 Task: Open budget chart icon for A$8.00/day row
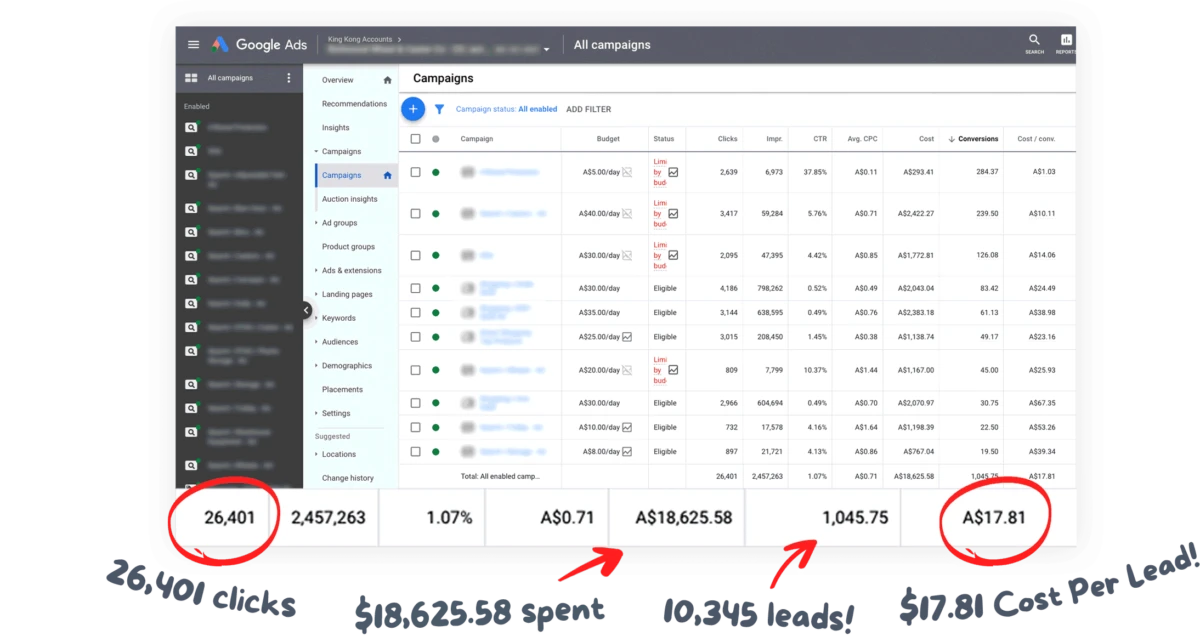[627, 451]
